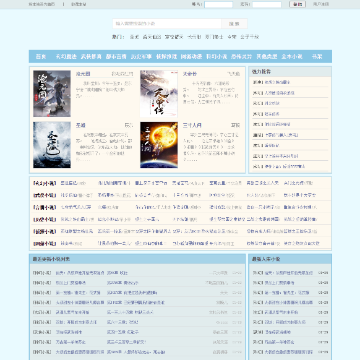Open the 恐怖灵异 category tab
The image size is (360, 360).
[x=242, y=57]
